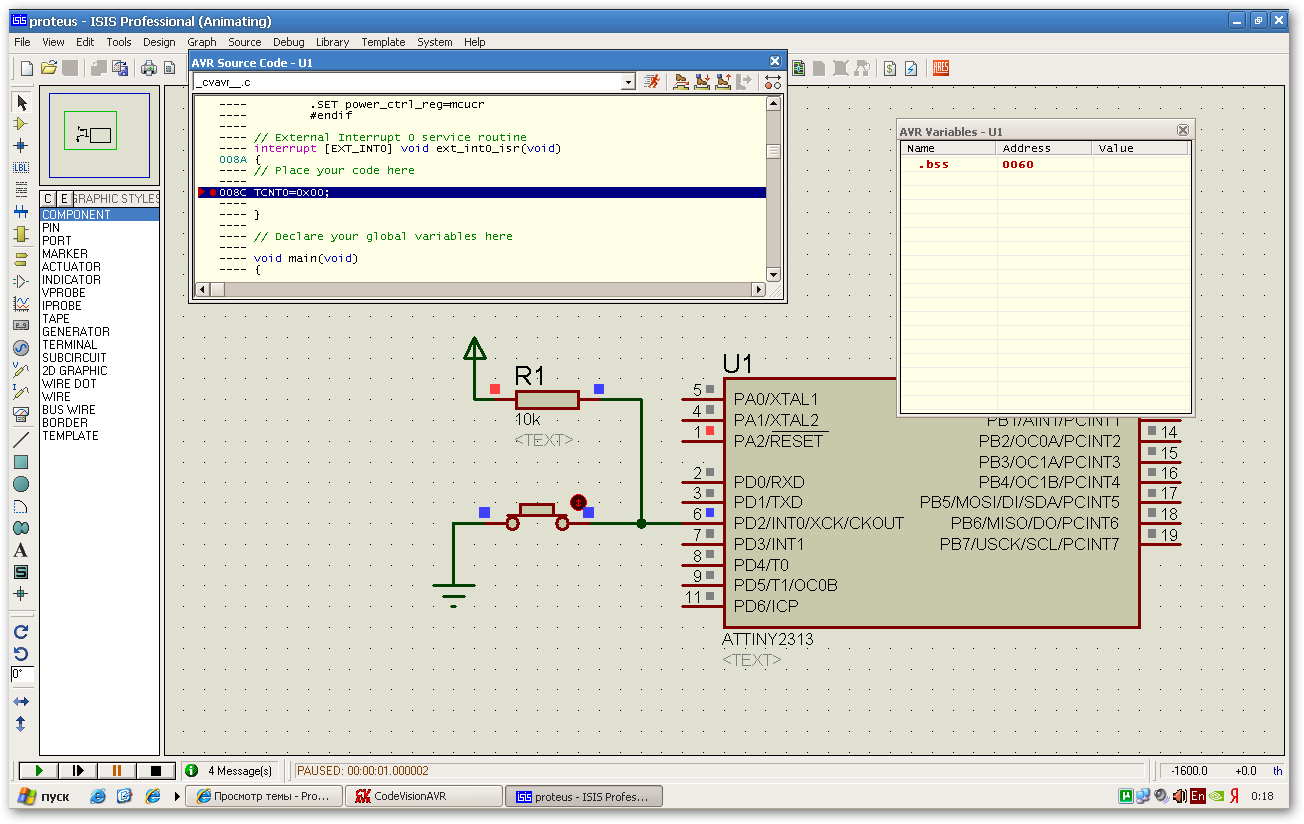Viewport: 1304px width, 824px height.
Task: Toggle the breakpoint icon in source toolbar
Action: point(772,82)
